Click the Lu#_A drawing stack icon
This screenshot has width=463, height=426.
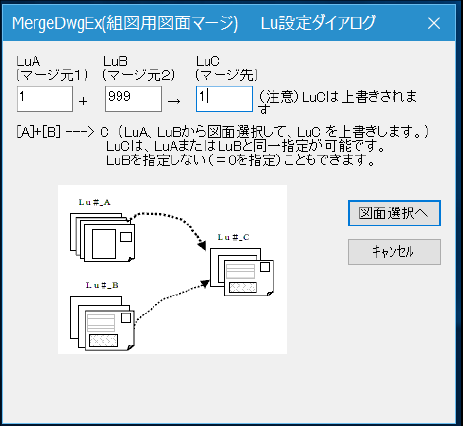point(102,237)
